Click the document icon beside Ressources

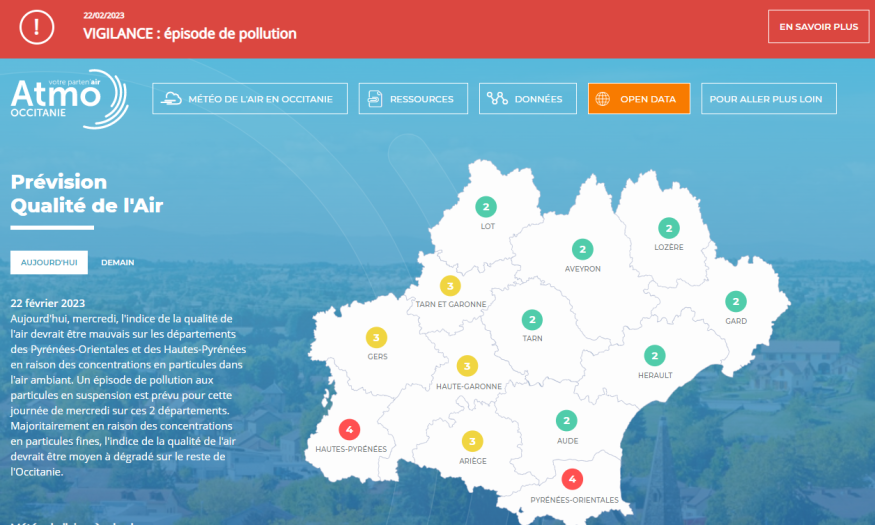coord(376,99)
